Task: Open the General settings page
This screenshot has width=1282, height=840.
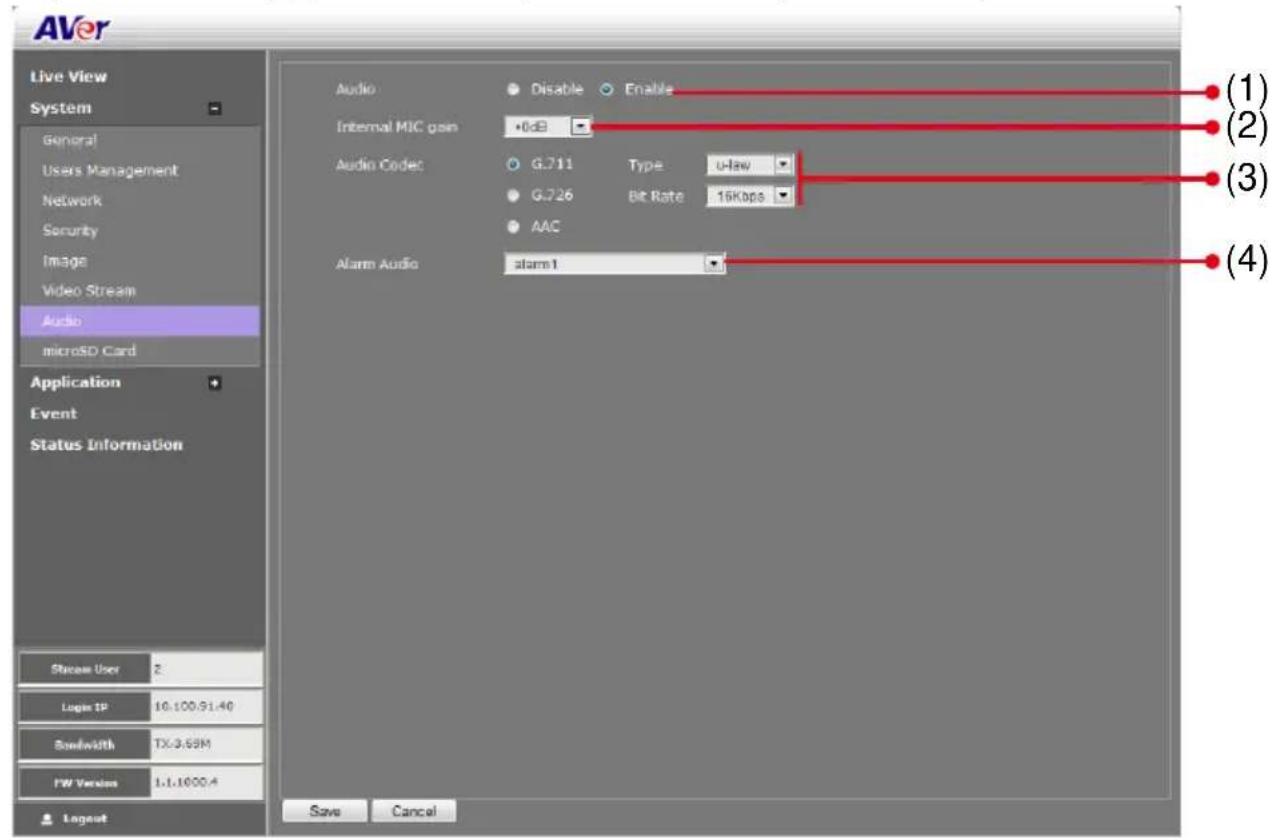Action: tap(70, 140)
